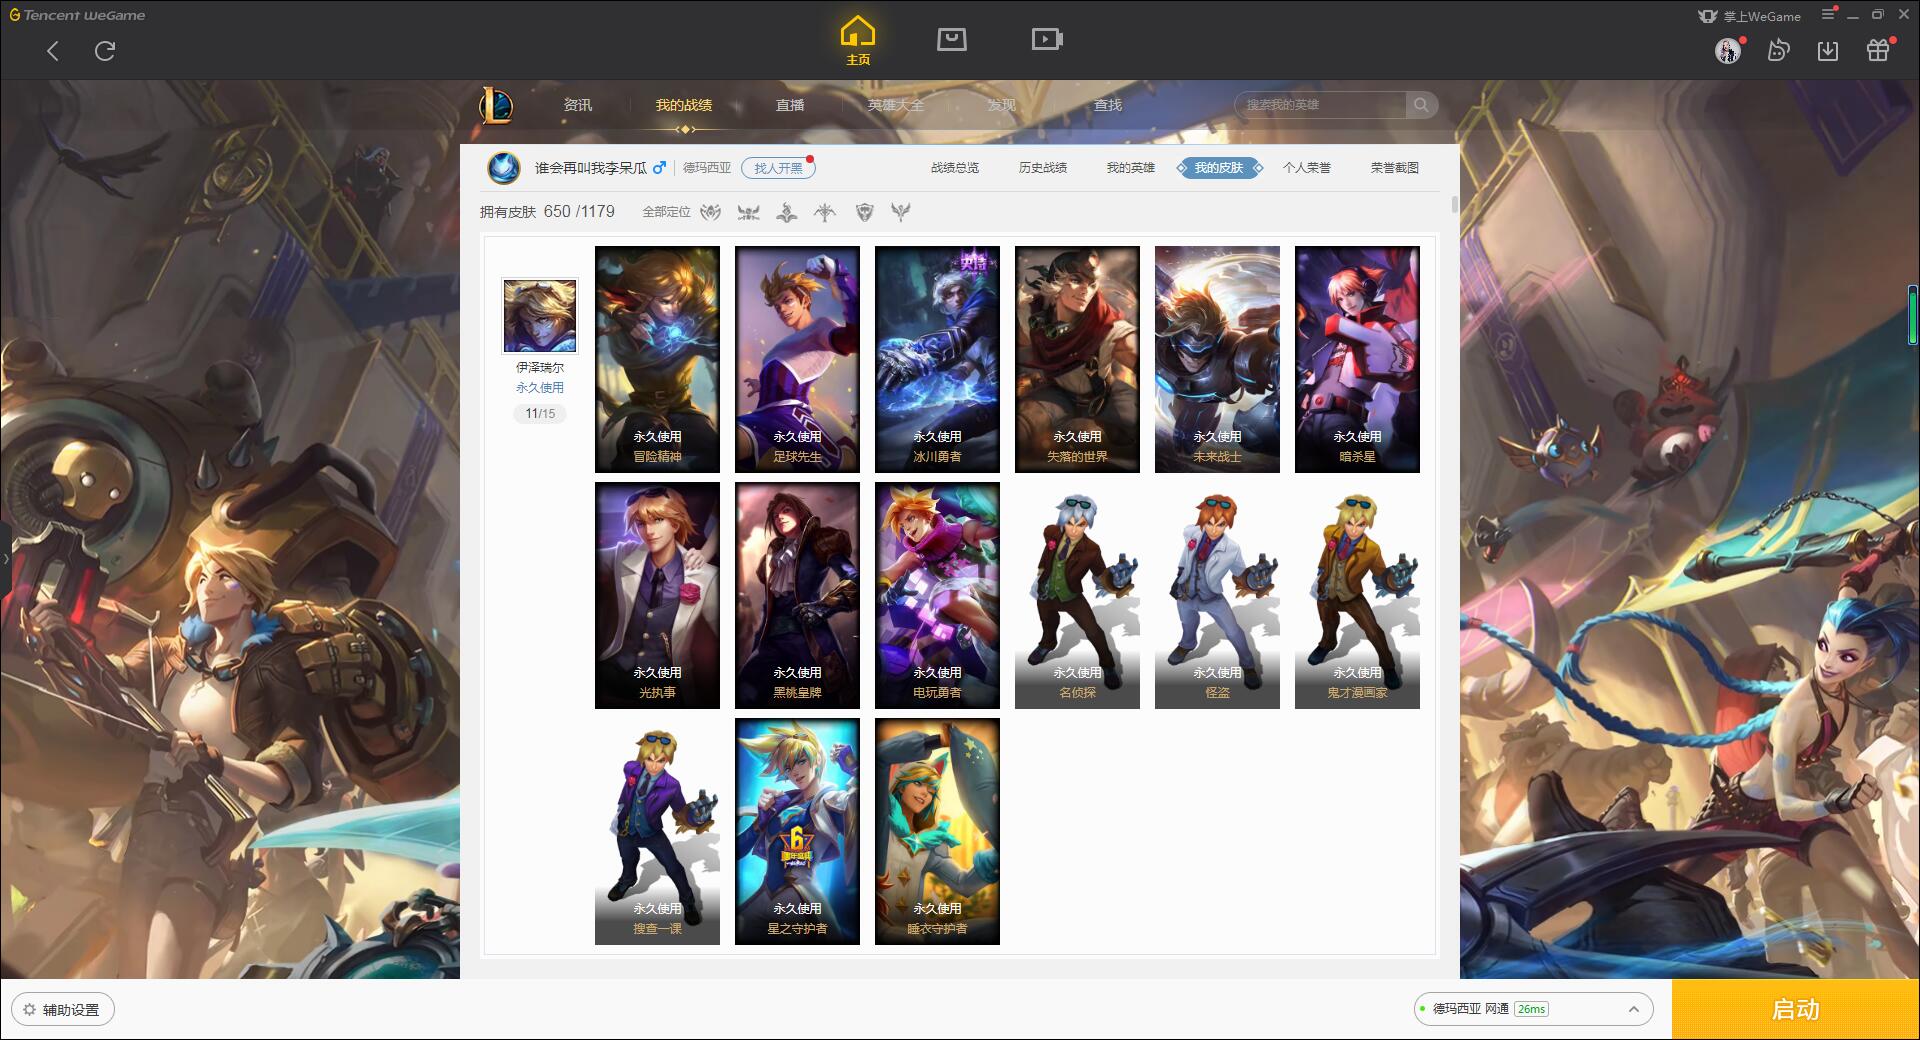
Task: Open the 掌上WeGame mobile app link
Action: click(1749, 16)
